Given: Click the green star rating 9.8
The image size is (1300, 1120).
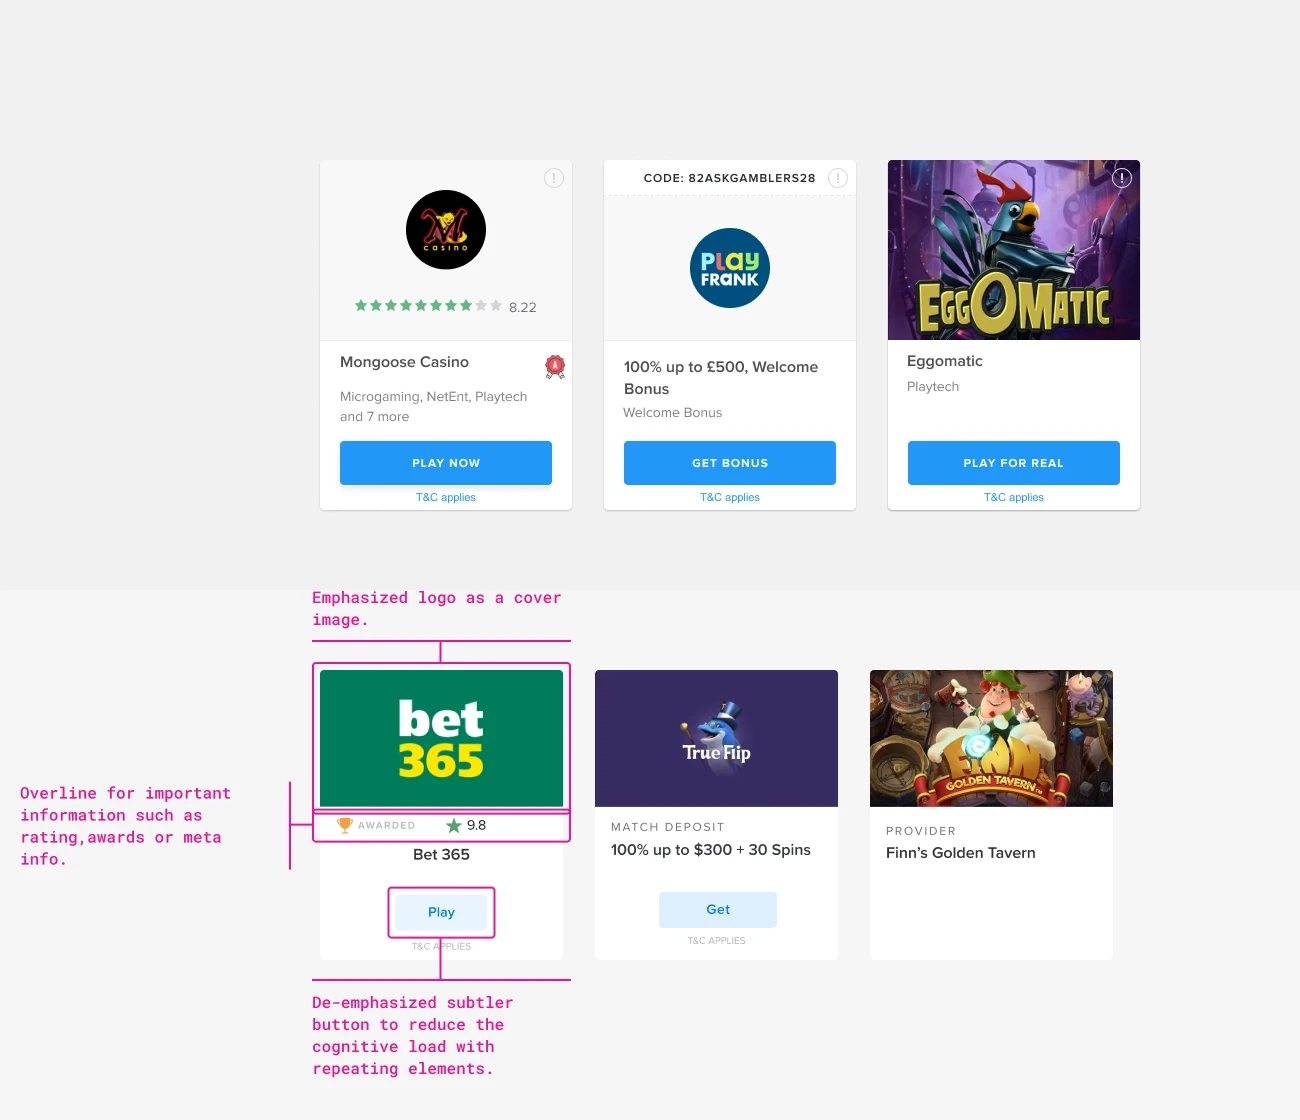Looking at the screenshot, I should point(466,825).
